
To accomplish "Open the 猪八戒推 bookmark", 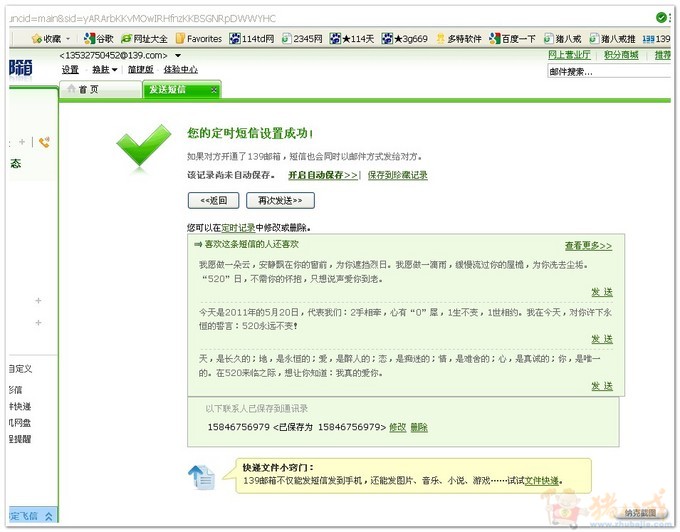I will pyautogui.click(x=612, y=39).
